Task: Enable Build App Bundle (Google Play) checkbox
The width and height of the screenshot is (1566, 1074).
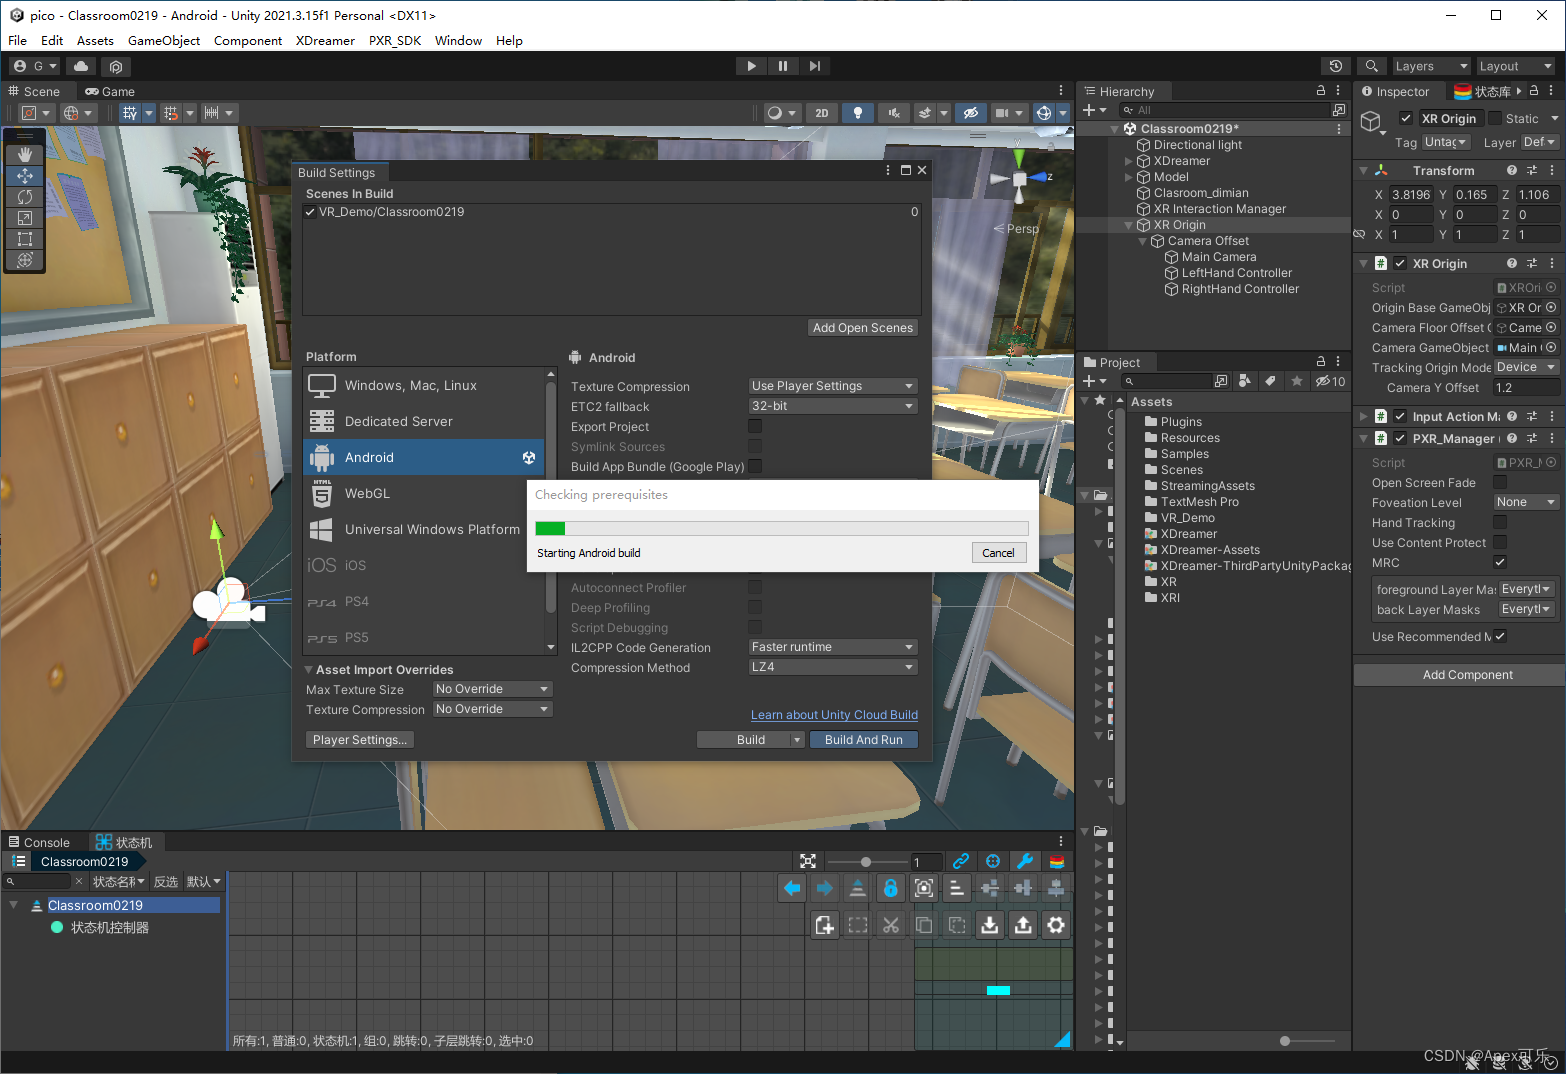Action: [755, 466]
